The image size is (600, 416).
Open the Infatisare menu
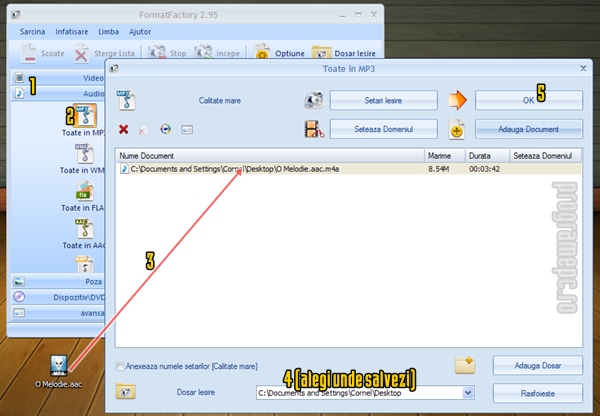tap(72, 32)
